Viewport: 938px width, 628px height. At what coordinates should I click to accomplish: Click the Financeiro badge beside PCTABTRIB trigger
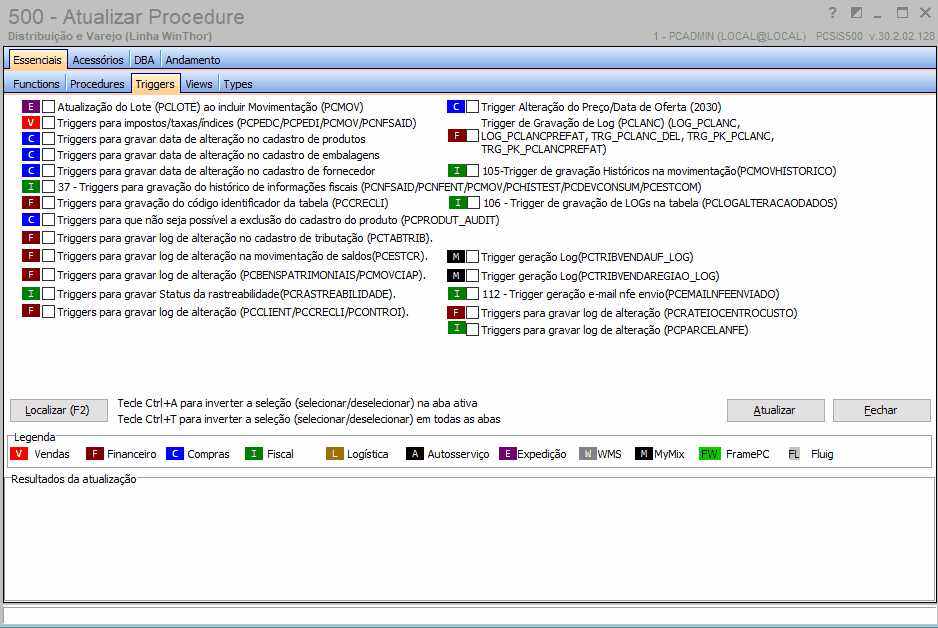tap(31, 237)
